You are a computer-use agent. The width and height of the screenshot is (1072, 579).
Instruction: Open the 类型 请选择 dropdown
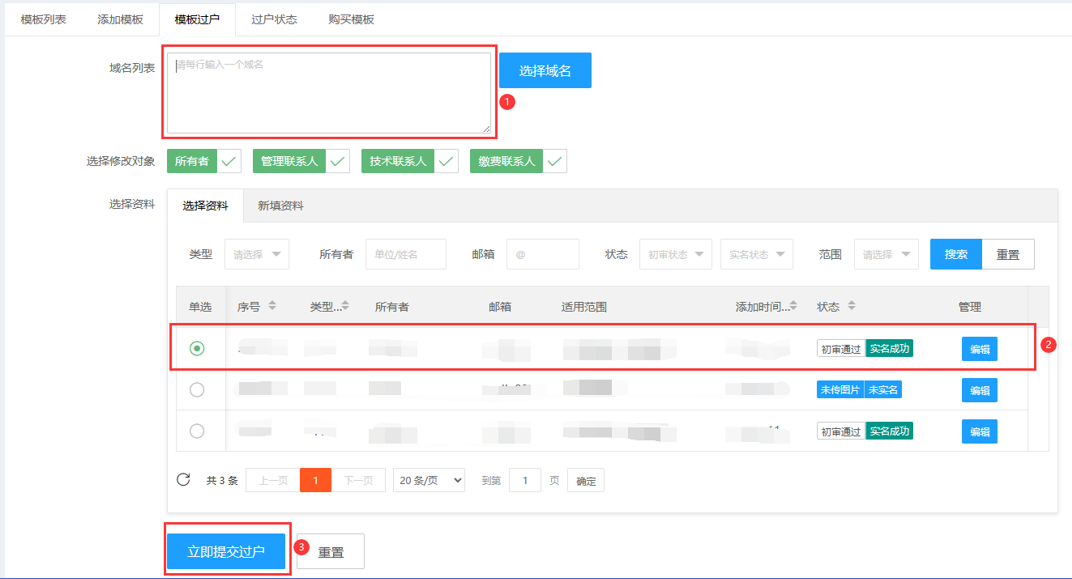coord(257,254)
